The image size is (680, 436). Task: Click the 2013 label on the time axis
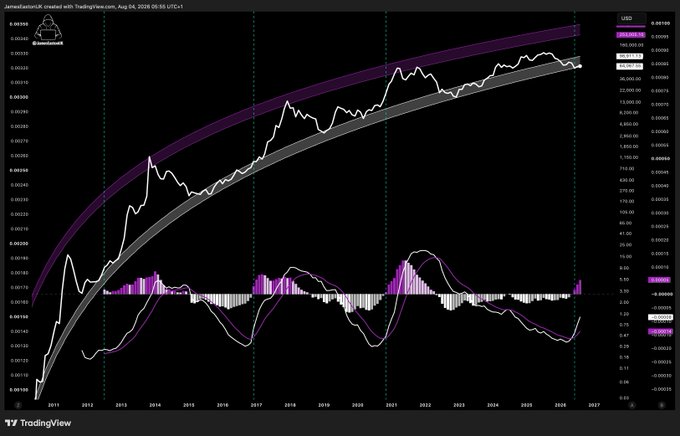coord(121,405)
